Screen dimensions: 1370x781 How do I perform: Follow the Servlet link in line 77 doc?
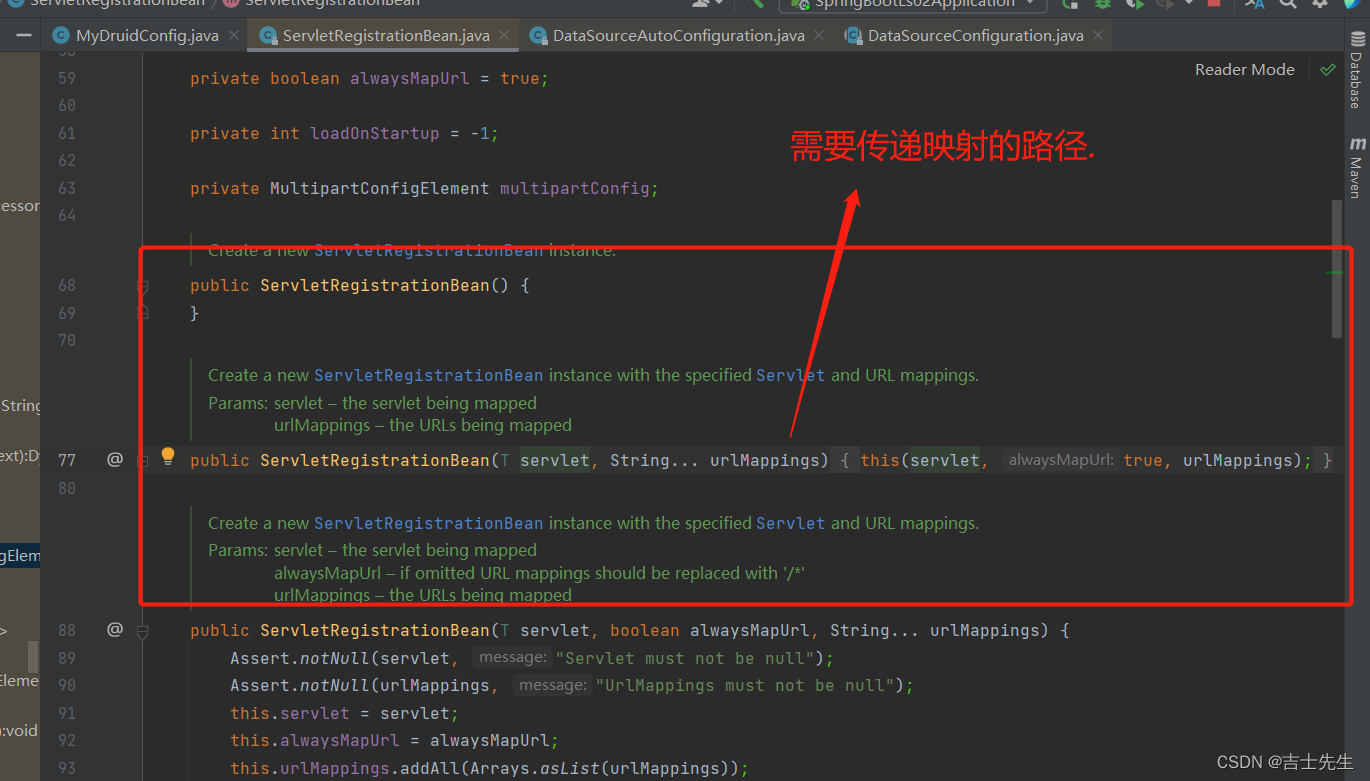click(791, 375)
